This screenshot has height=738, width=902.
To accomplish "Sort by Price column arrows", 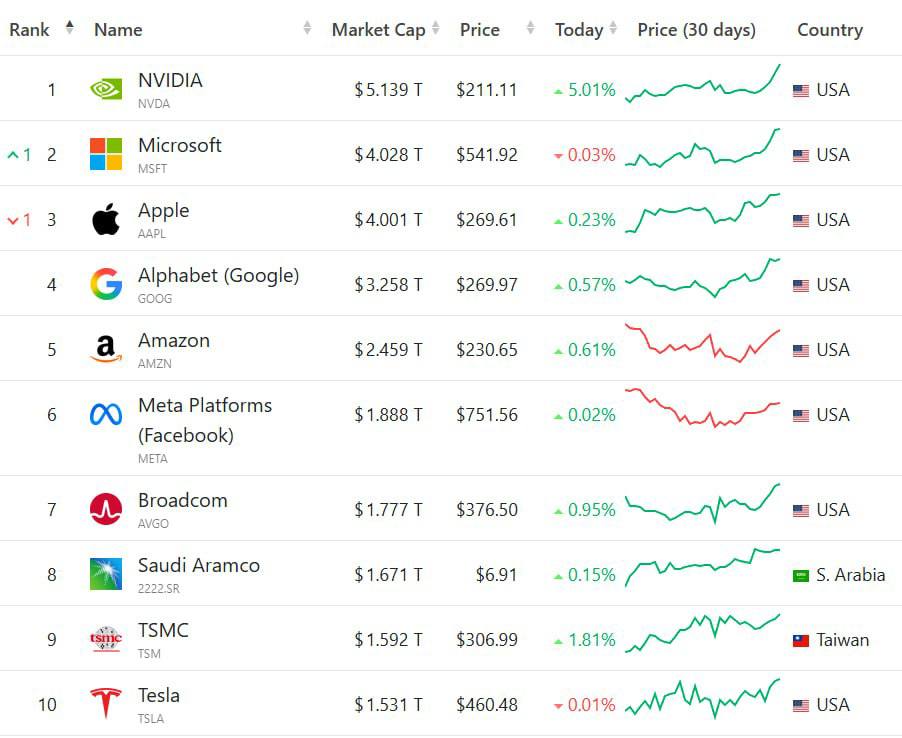I will (530, 30).
